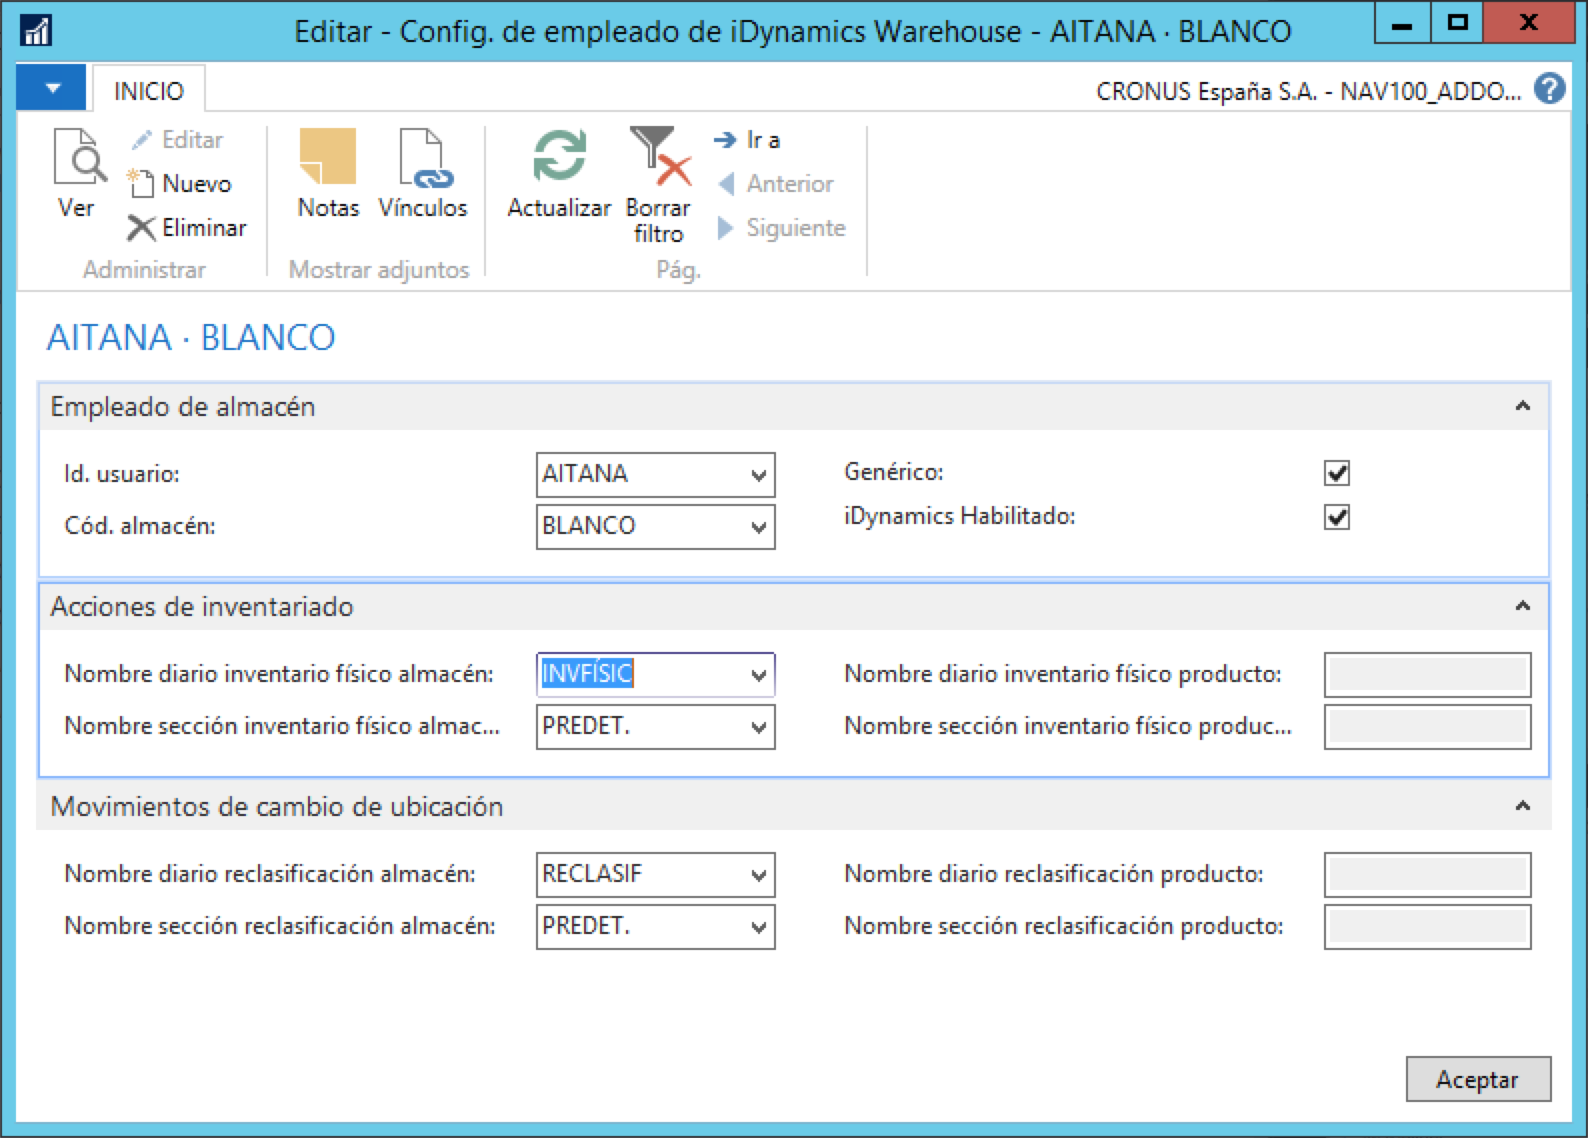Open the Id. usuario AITANA dropdown

tap(759, 475)
